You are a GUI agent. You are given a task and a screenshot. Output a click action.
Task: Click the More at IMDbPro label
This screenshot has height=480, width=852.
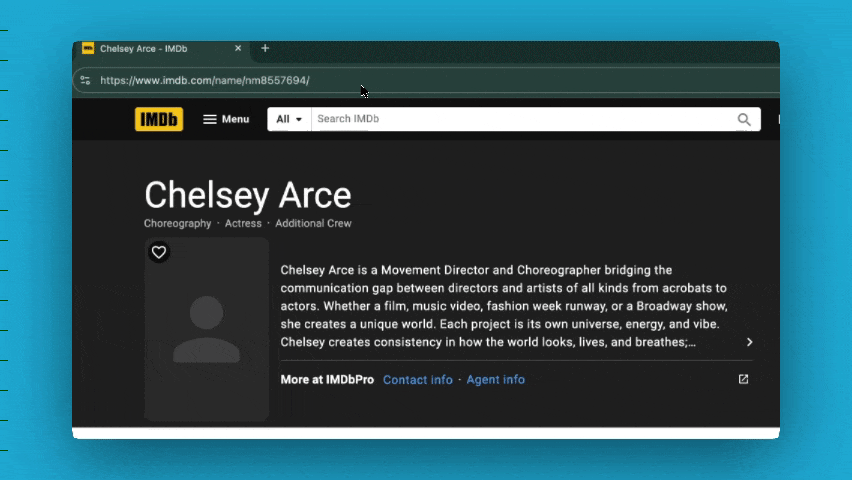(x=327, y=380)
